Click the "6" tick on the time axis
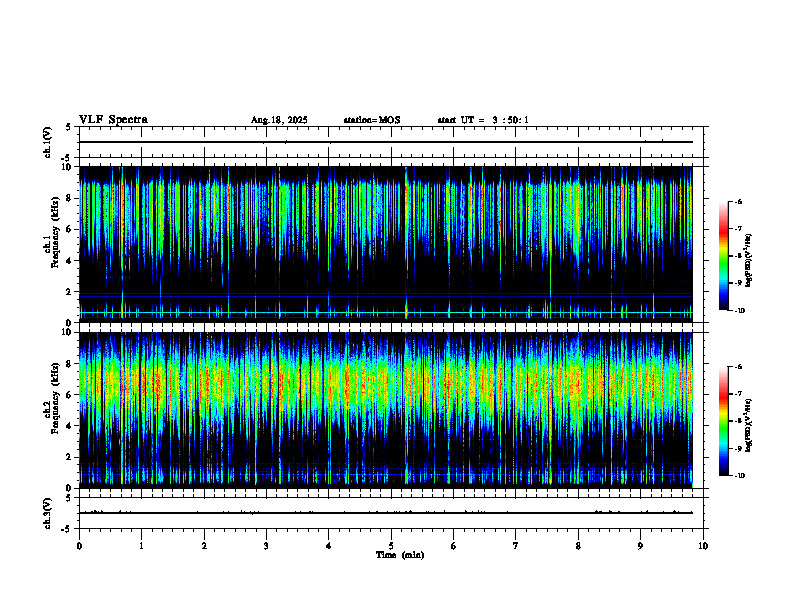 pos(454,546)
